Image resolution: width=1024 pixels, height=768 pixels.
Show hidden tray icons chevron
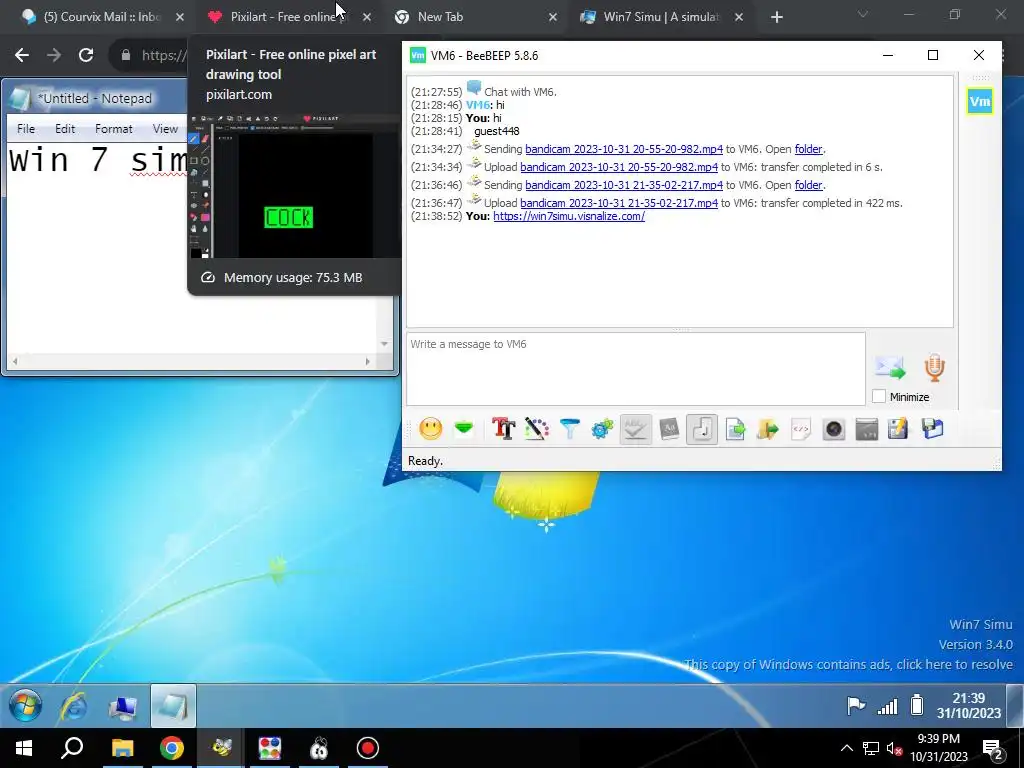tap(846, 748)
